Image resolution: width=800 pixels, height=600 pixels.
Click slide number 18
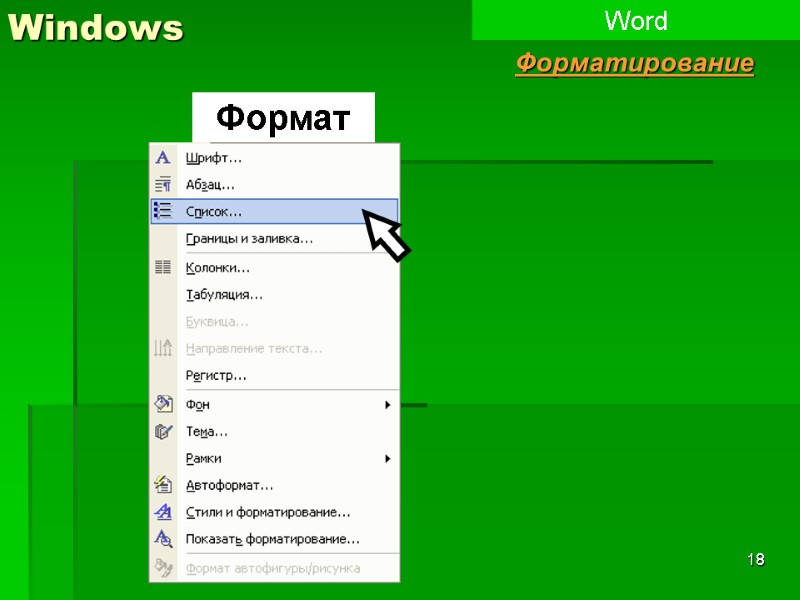tap(756, 559)
